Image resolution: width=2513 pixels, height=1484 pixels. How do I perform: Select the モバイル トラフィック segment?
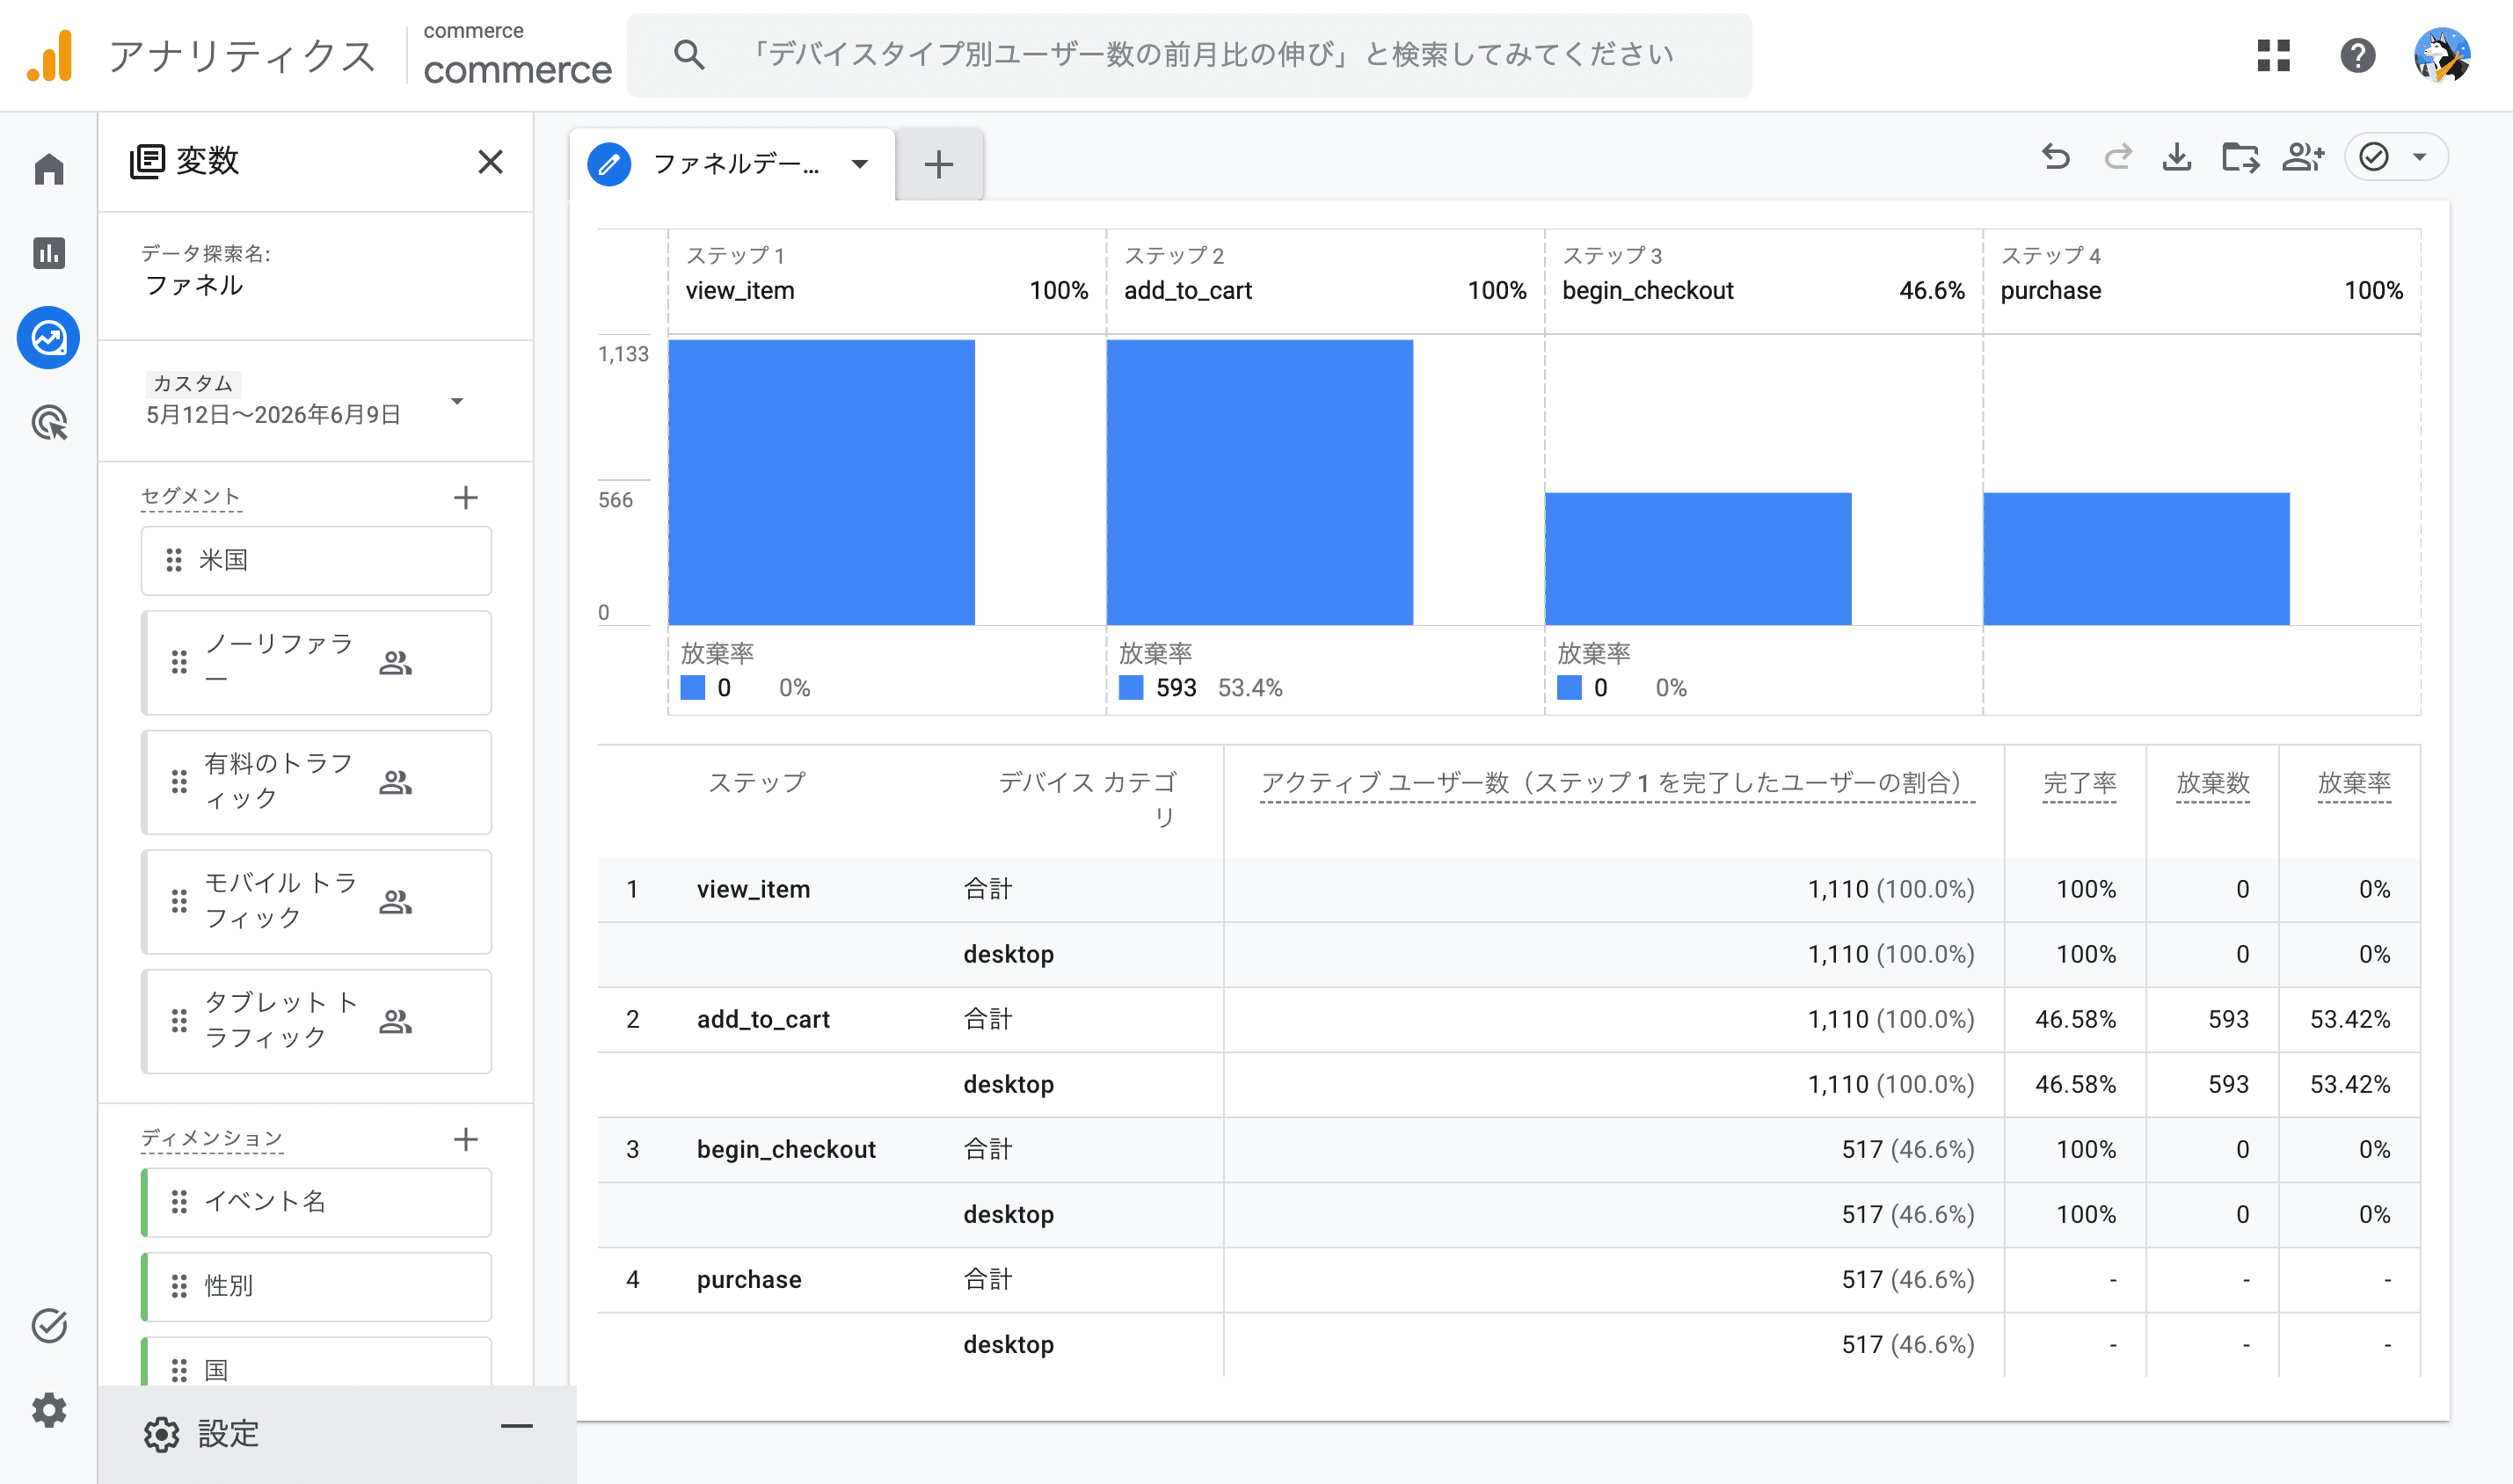[316, 902]
